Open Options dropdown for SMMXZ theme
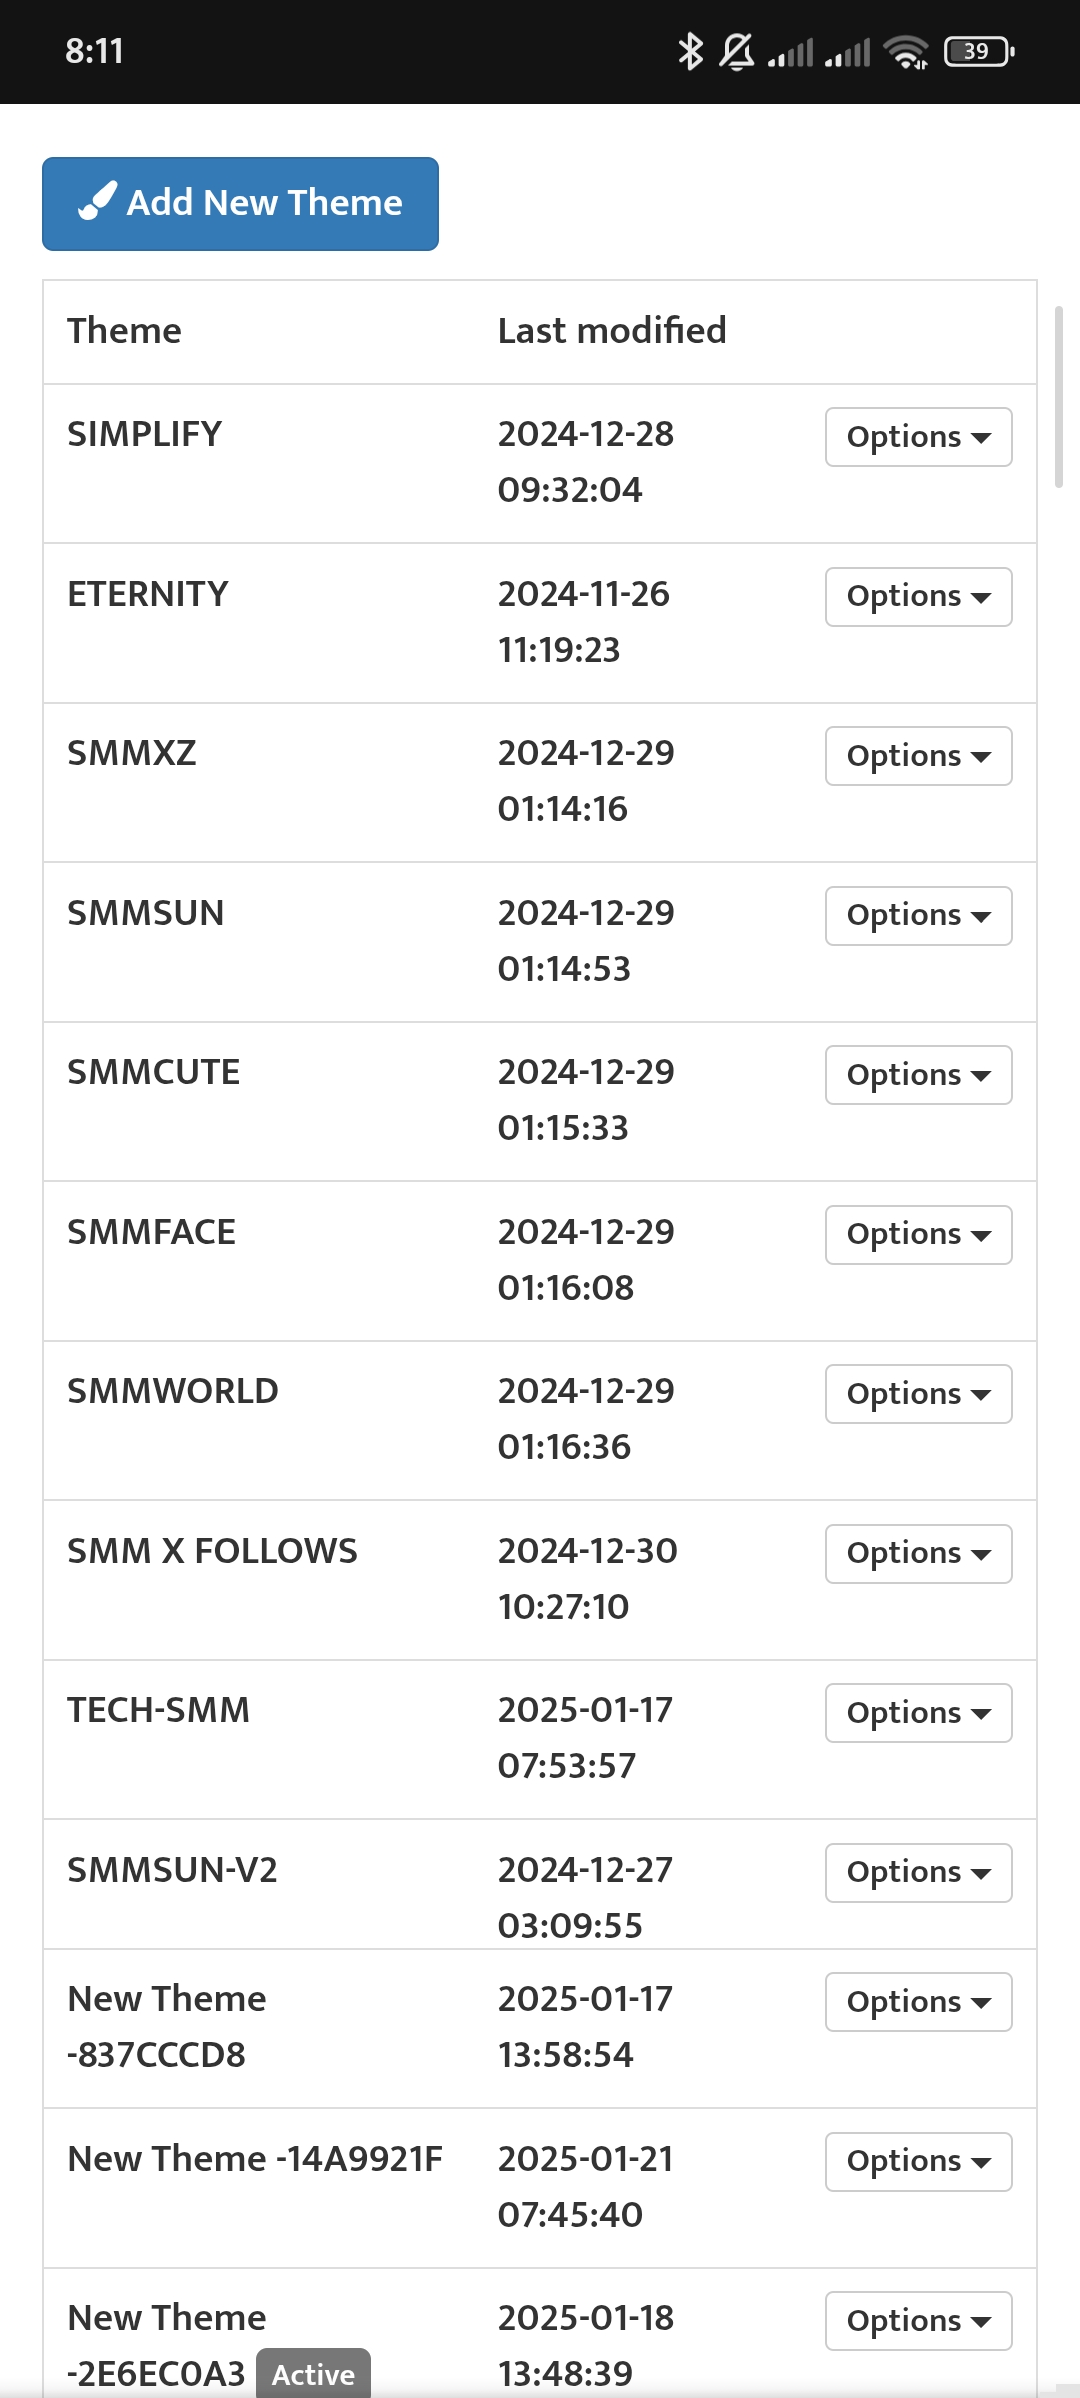The image size is (1080, 2398). click(918, 756)
